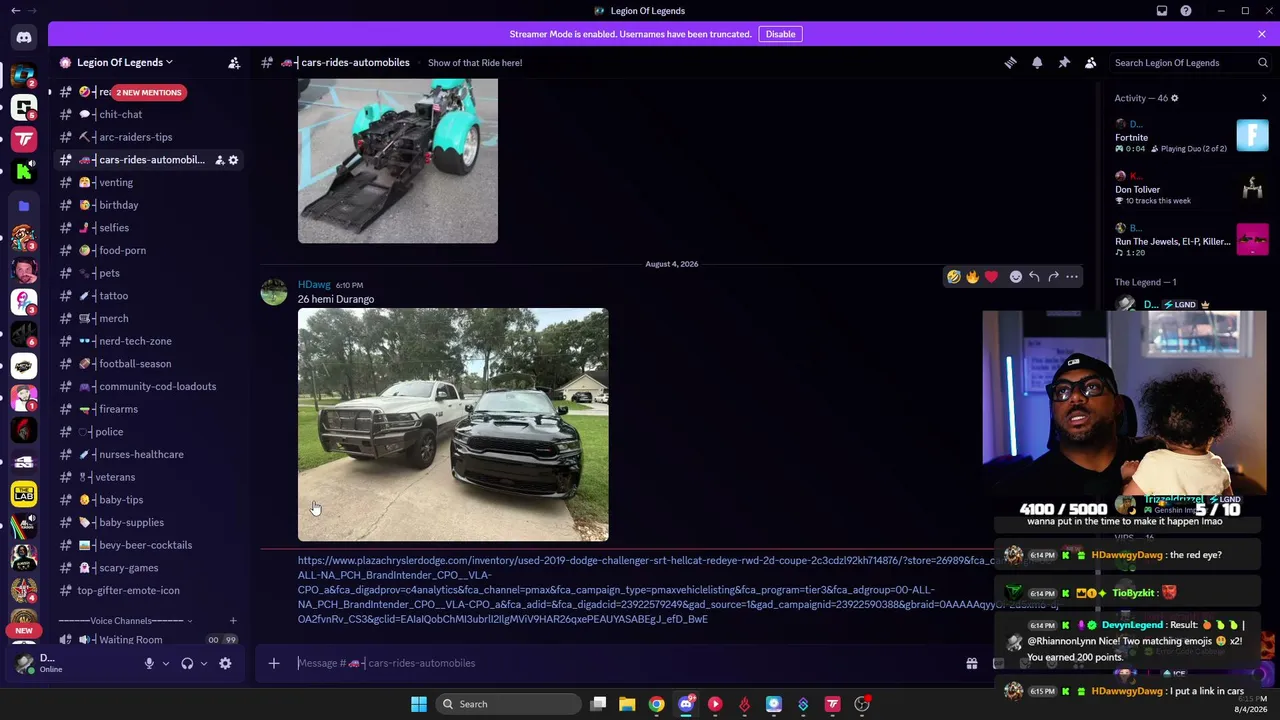This screenshot has width=1280, height=720.
Task: Open own user profile panel
Action: coord(70,663)
